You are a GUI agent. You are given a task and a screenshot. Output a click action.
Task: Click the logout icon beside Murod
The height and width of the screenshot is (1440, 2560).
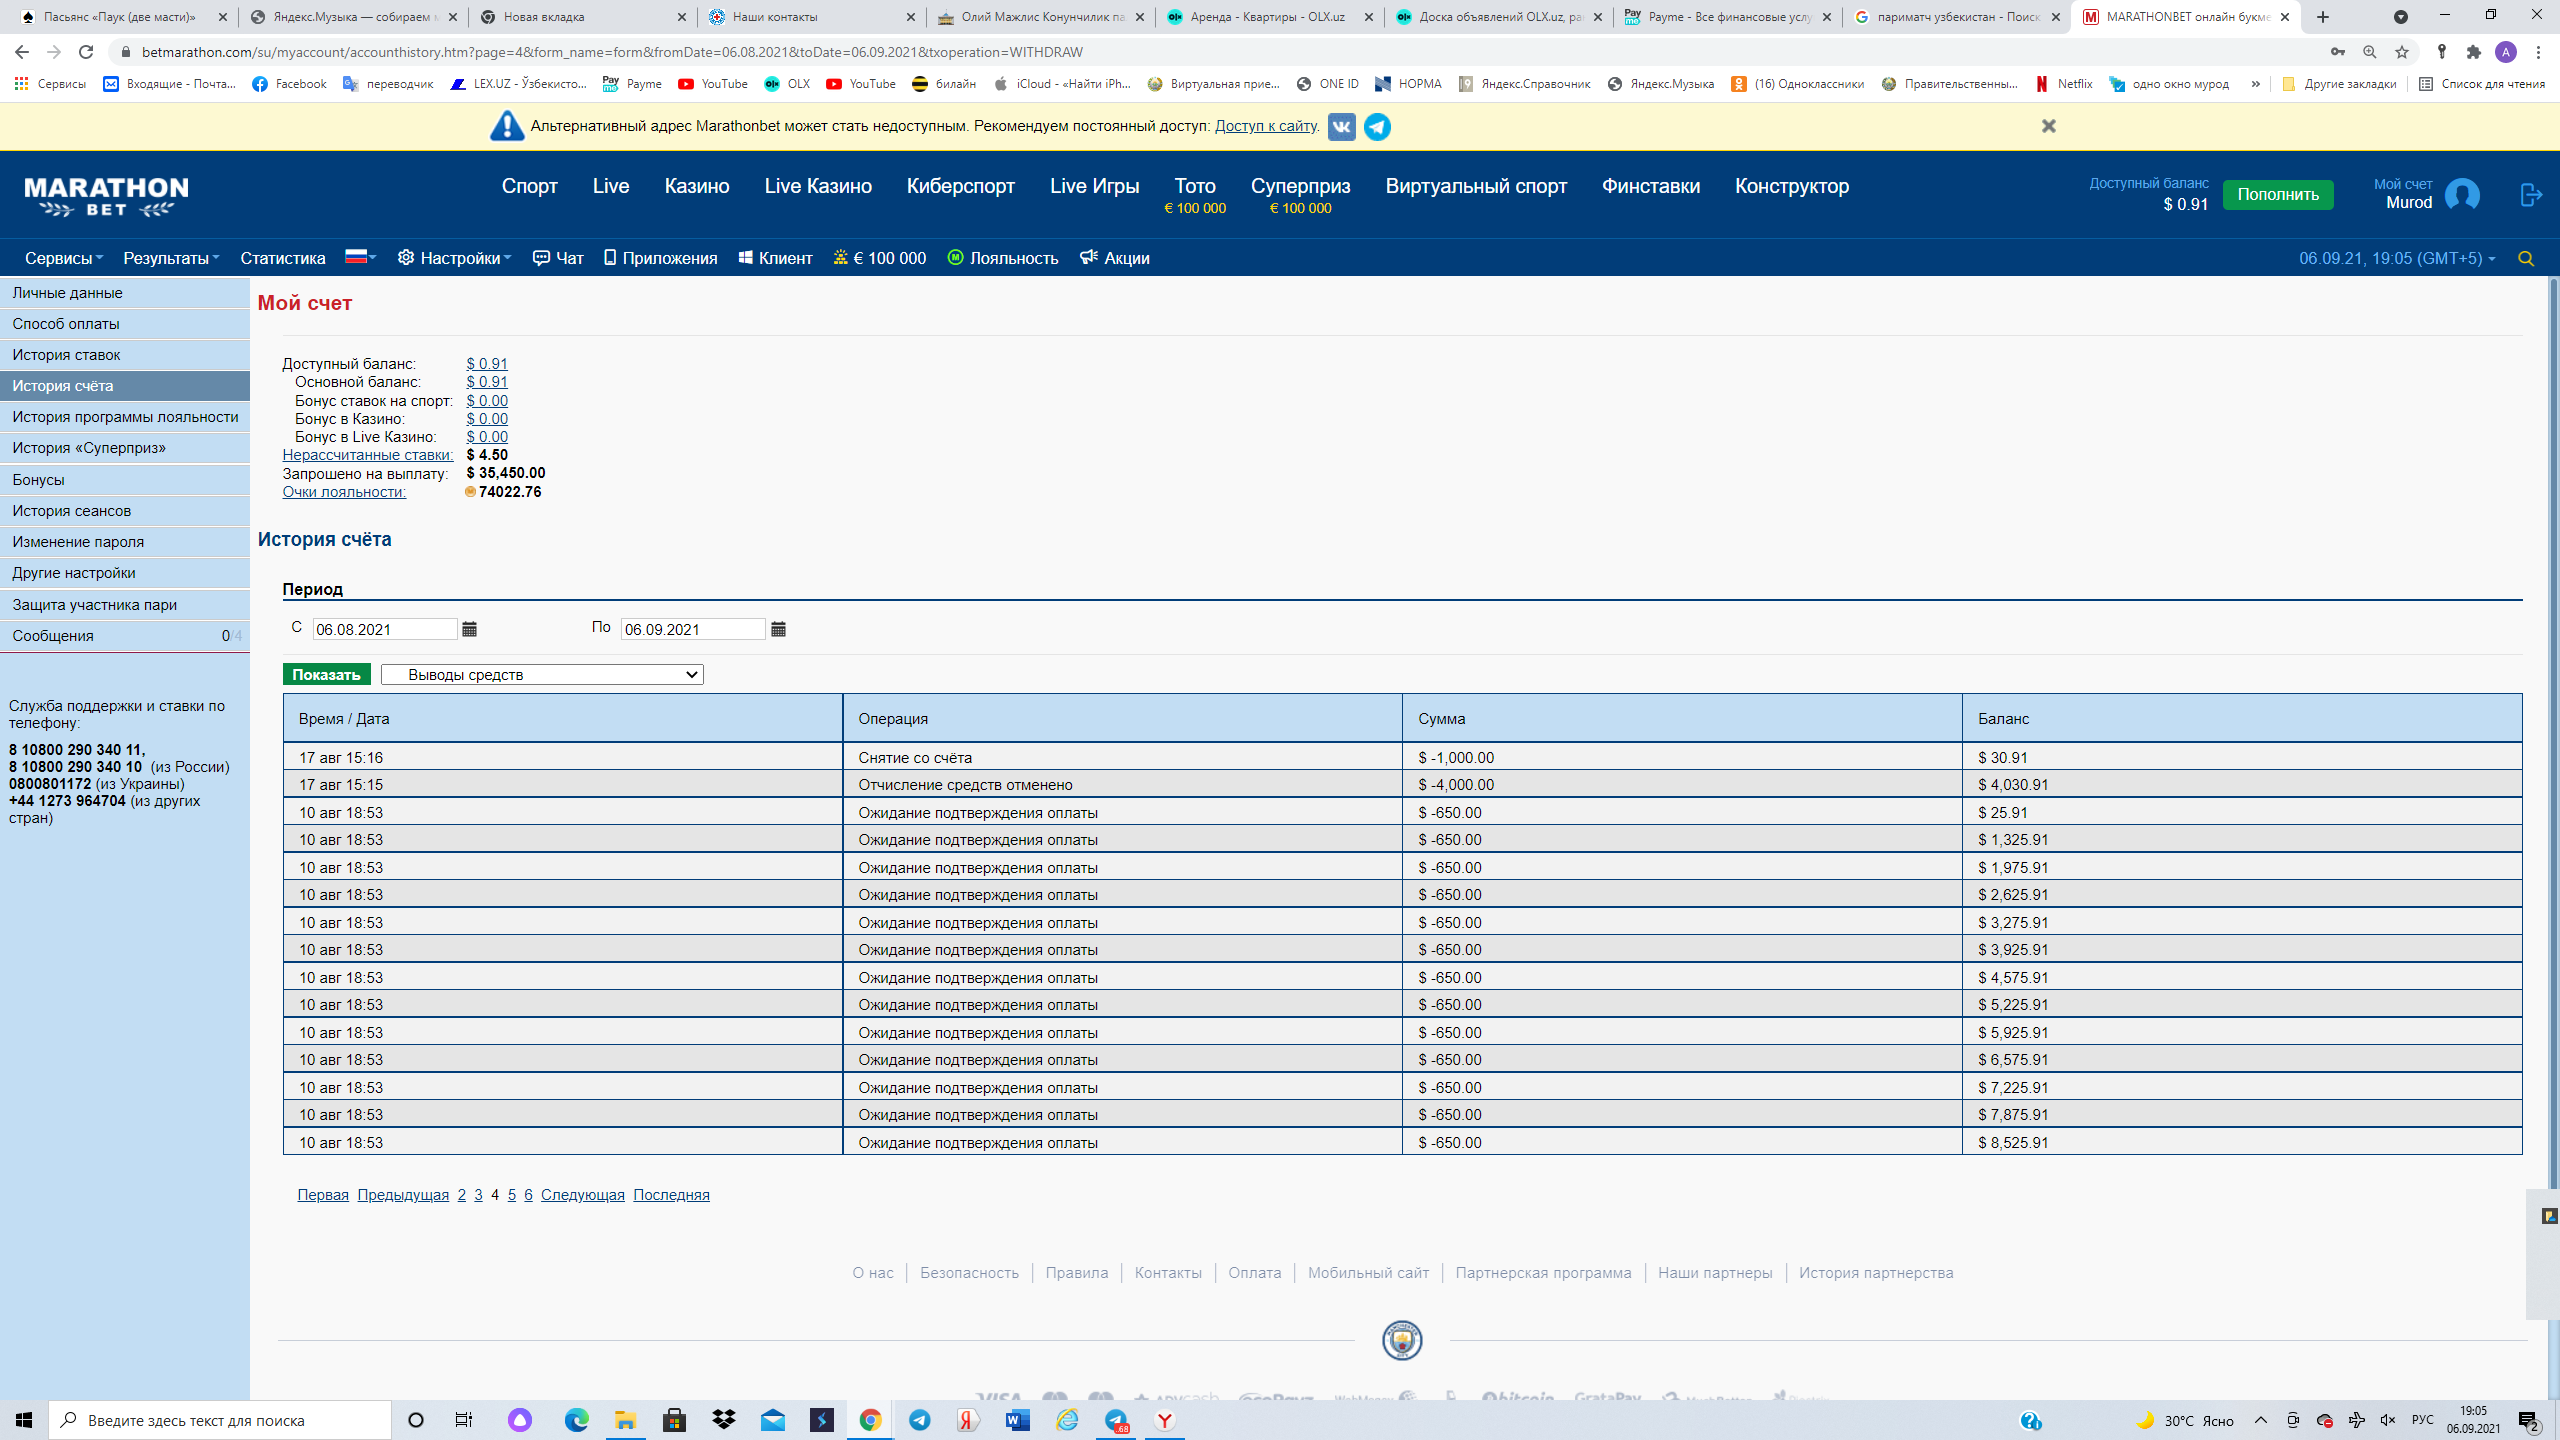pos(2530,195)
